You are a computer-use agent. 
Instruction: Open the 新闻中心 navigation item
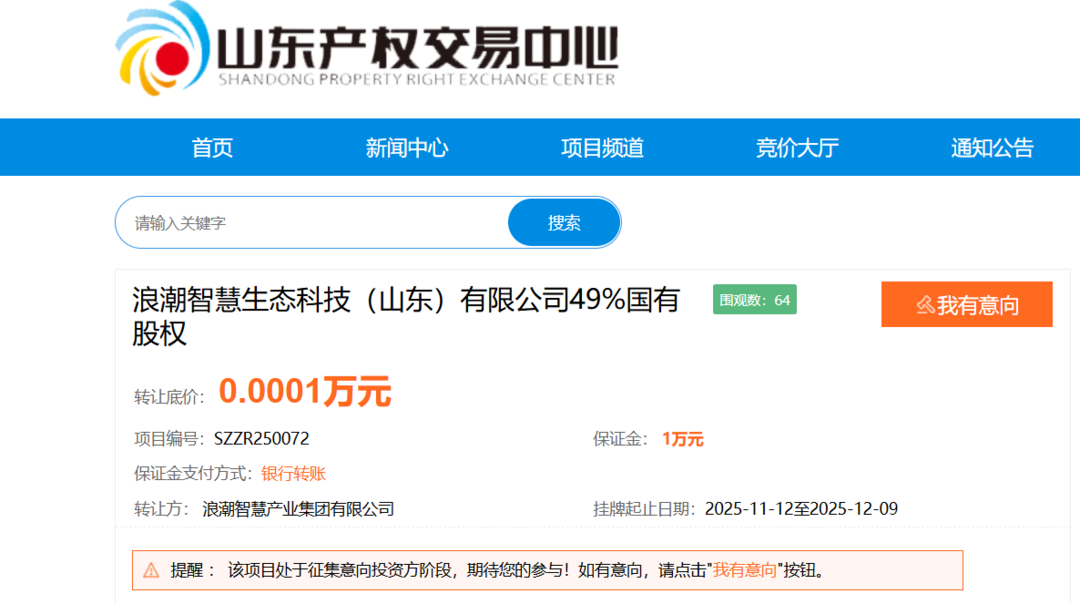coord(406,148)
